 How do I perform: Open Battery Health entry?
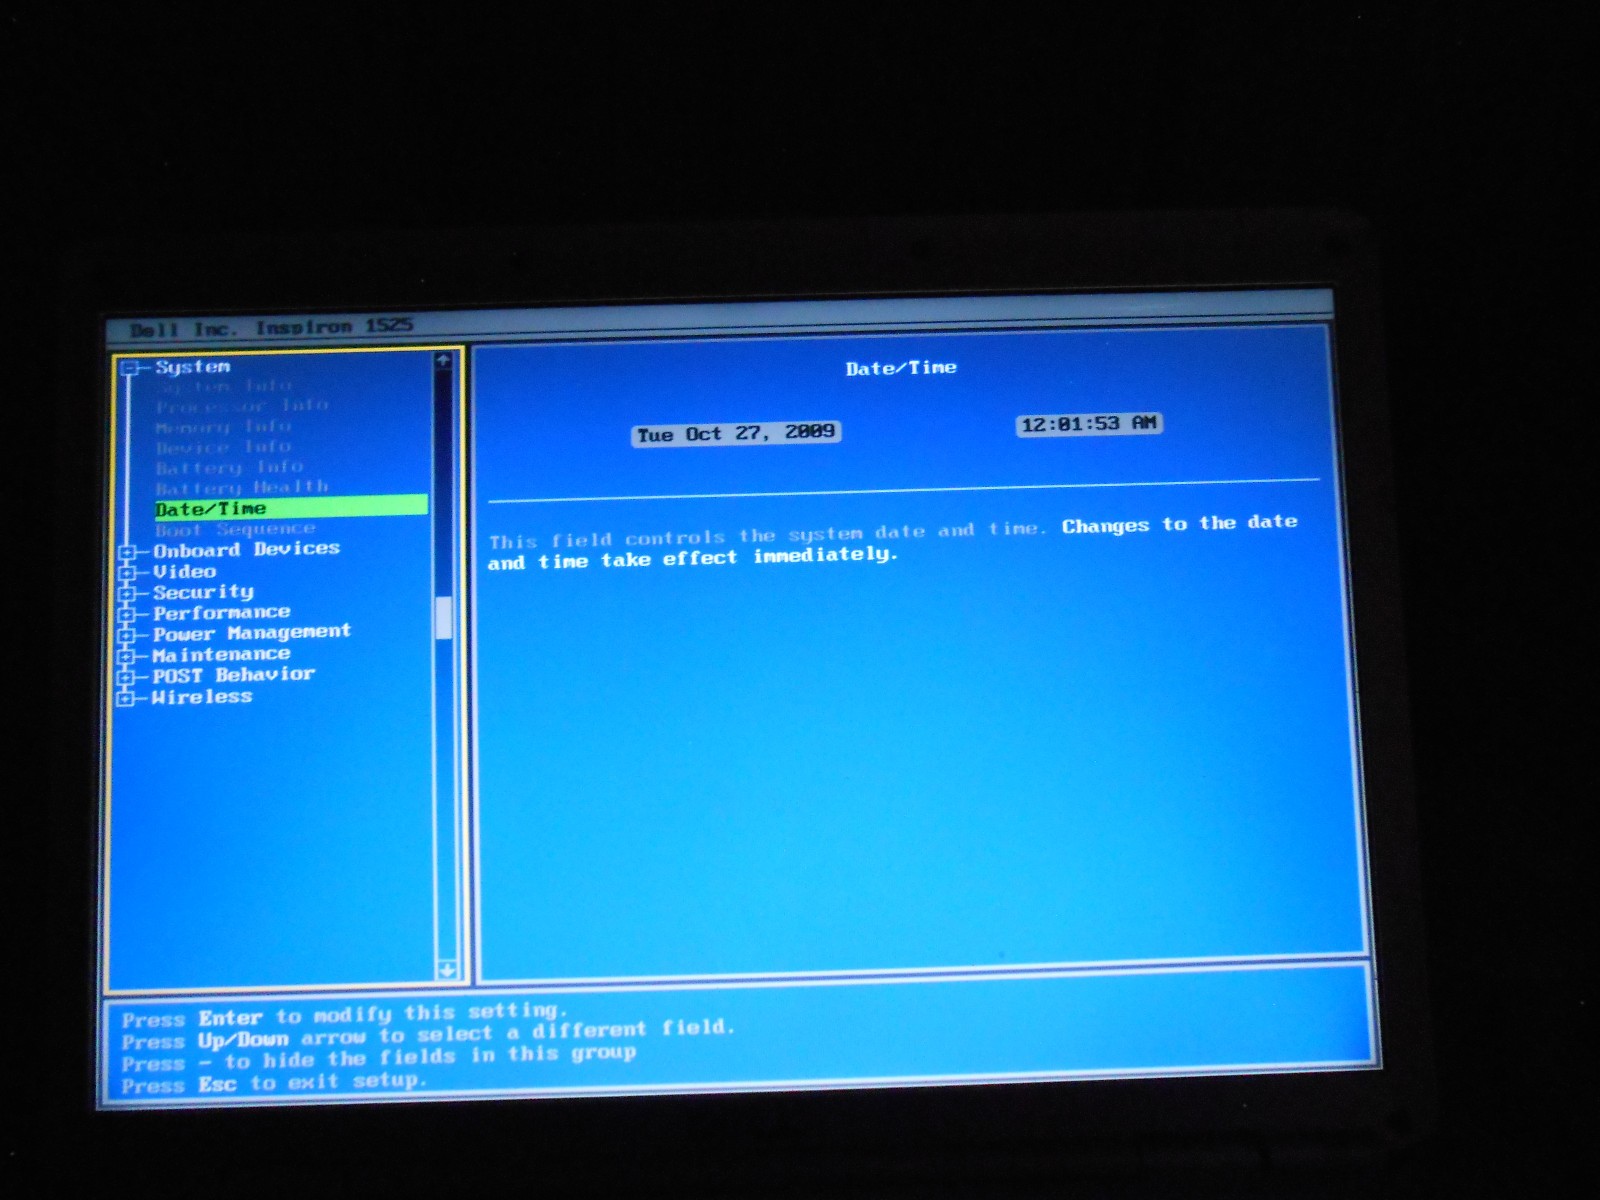242,488
